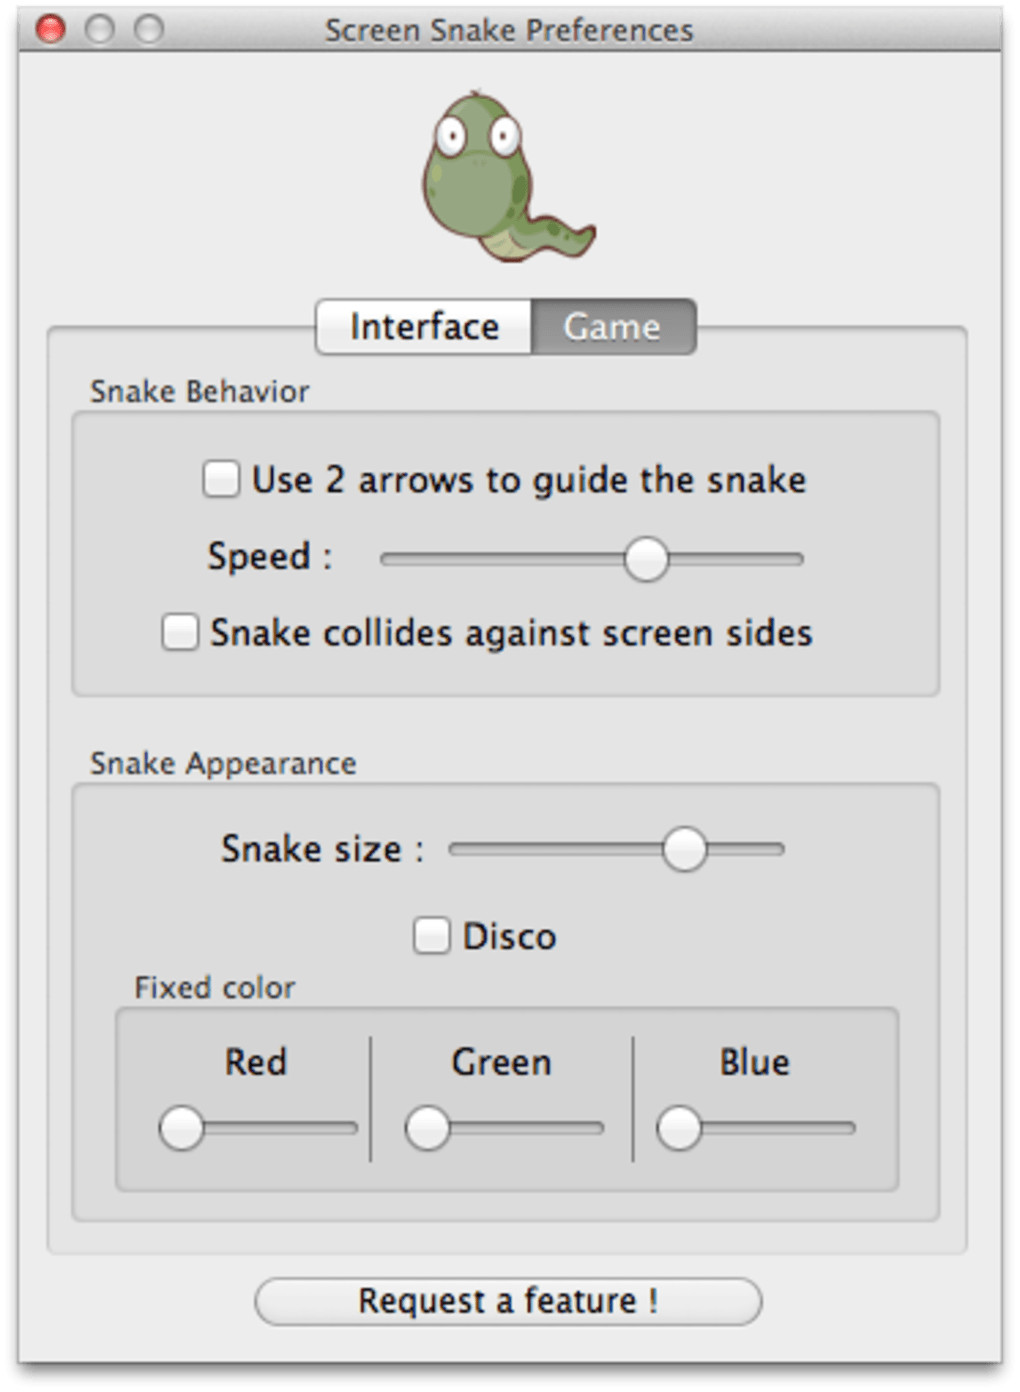Screen dimensions: 1020x1392
Task: Click the Red slider track's right end
Action: (350, 1128)
